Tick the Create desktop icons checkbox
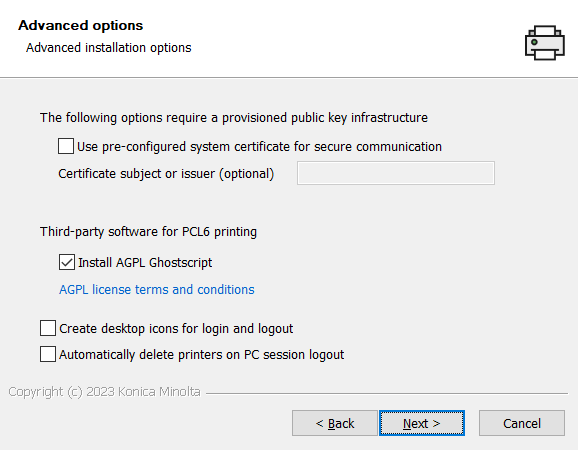578x450 pixels. click(48, 328)
